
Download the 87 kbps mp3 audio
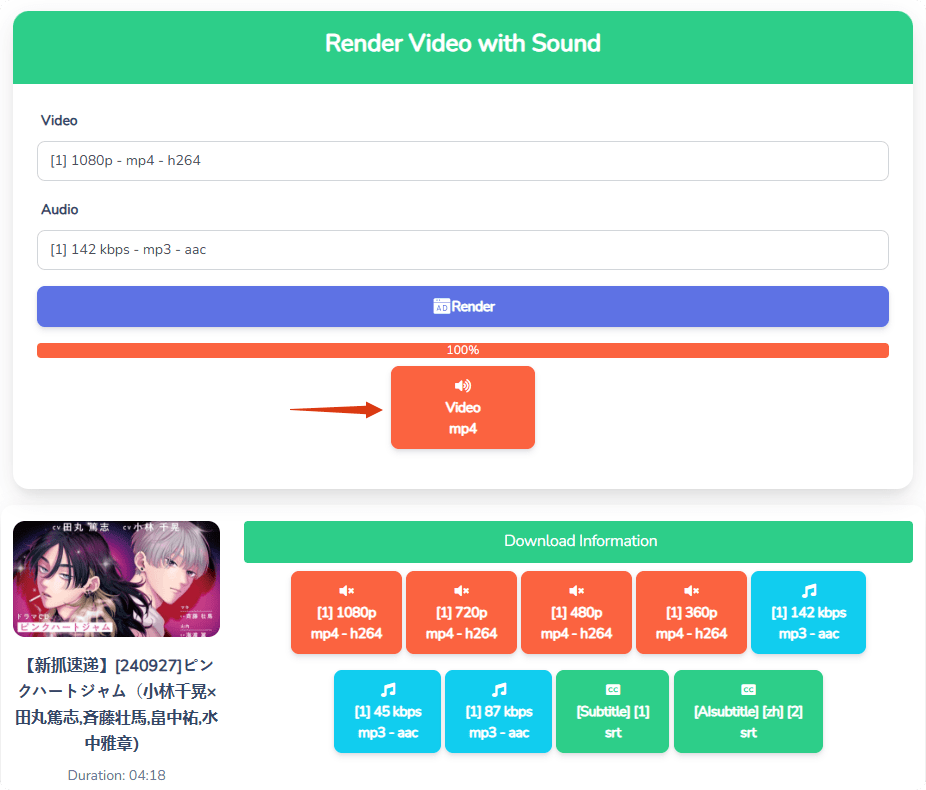(498, 712)
